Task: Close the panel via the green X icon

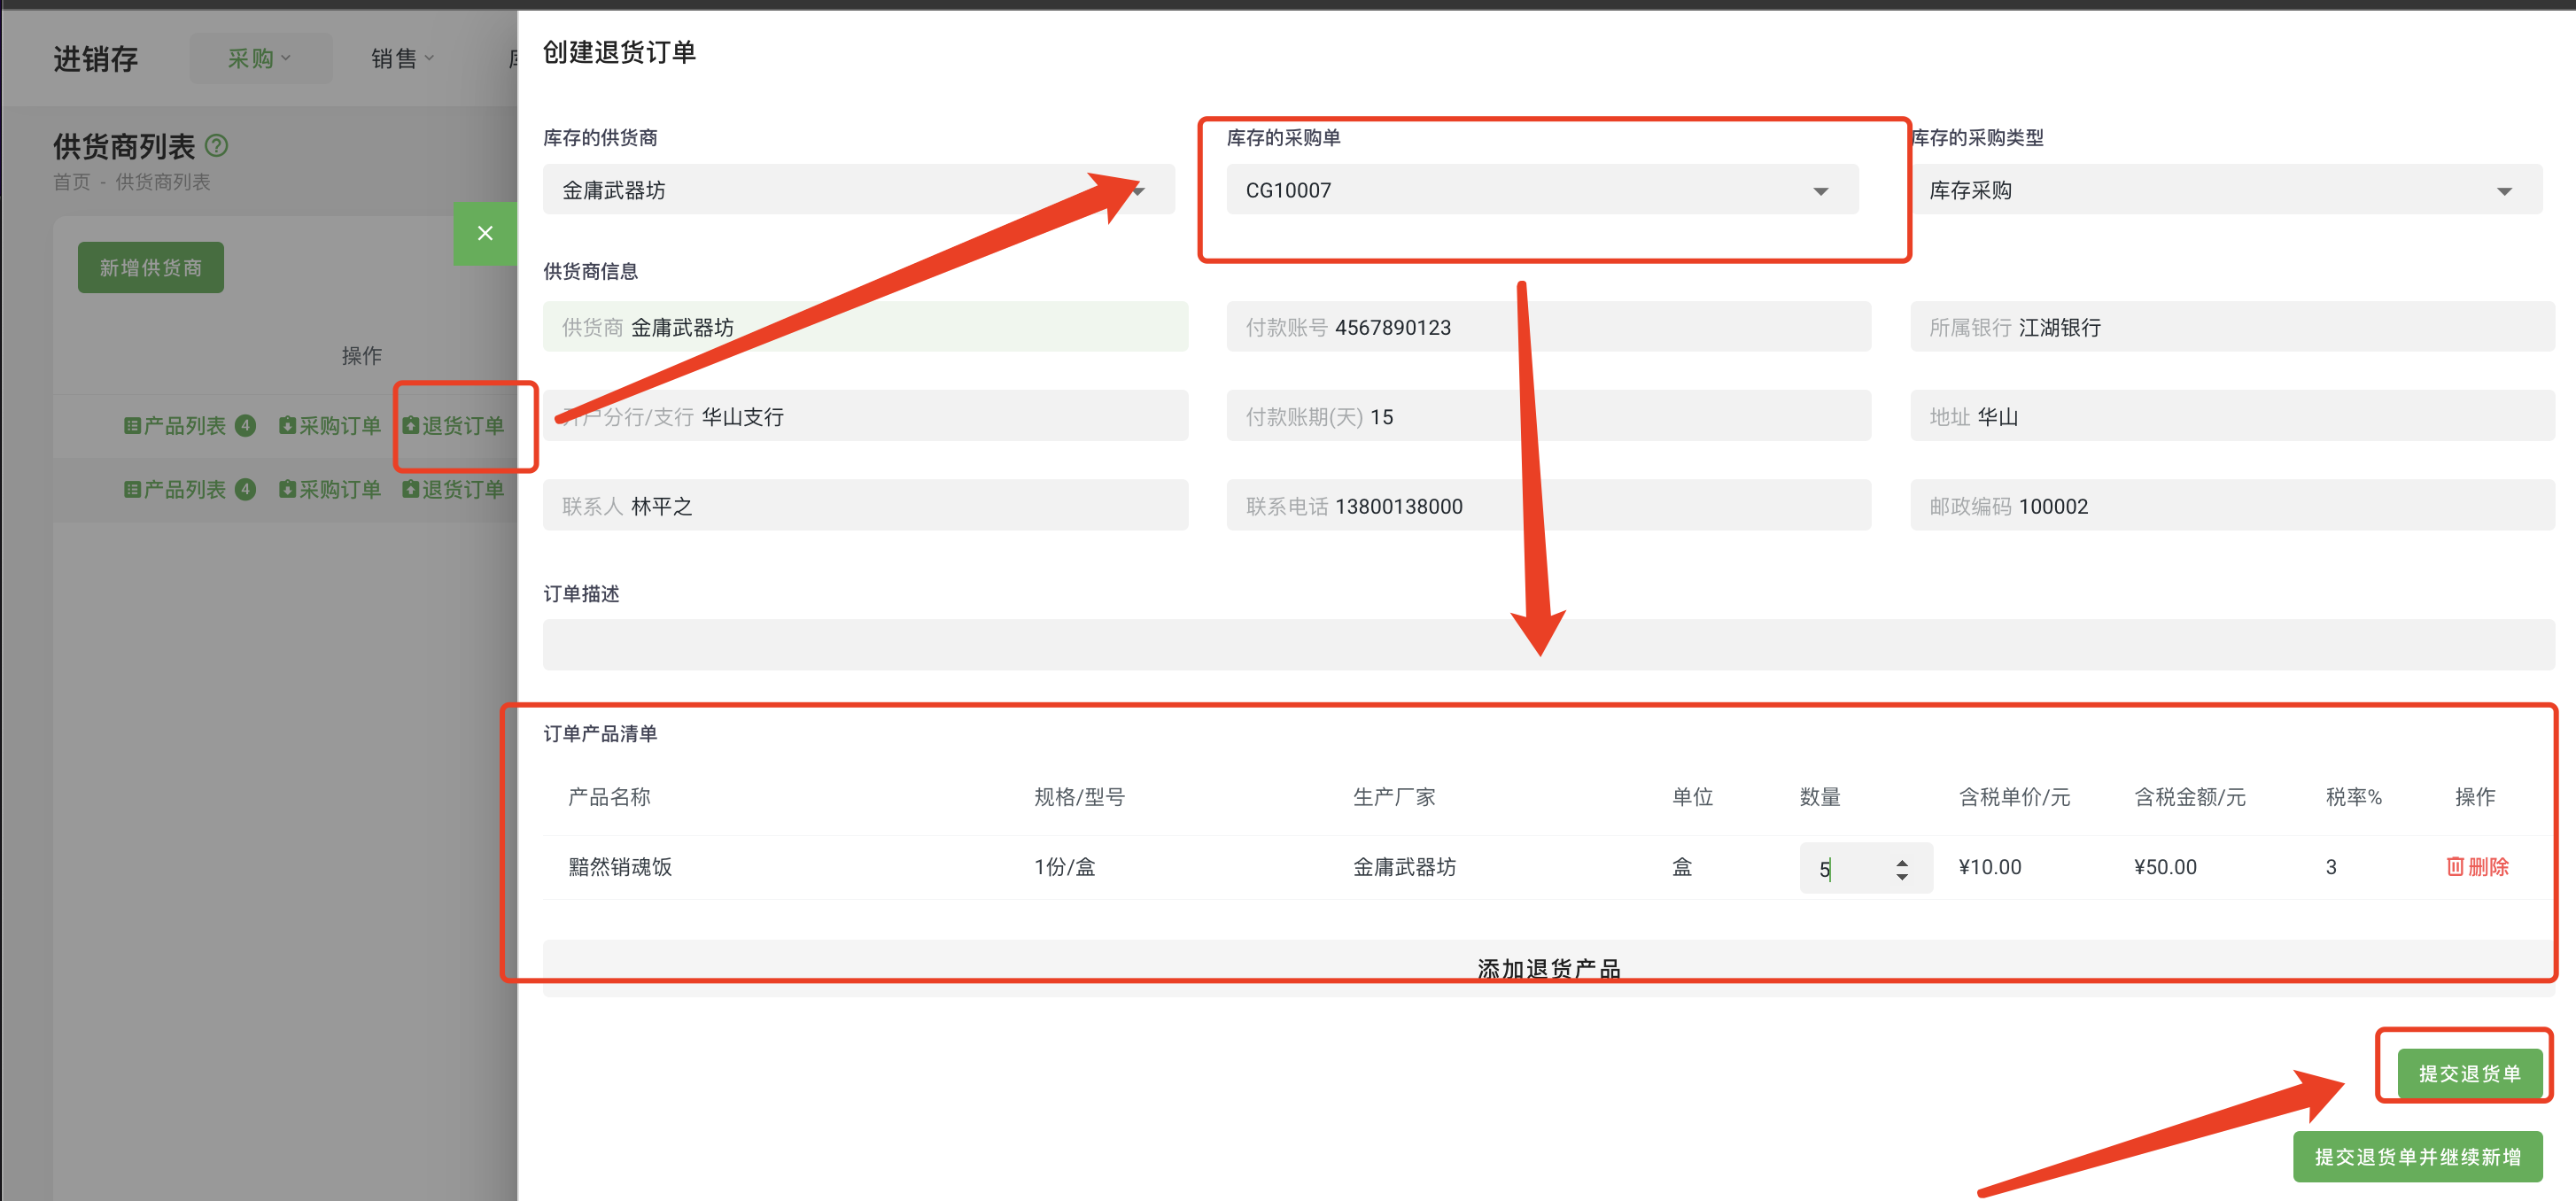Action: click(485, 233)
